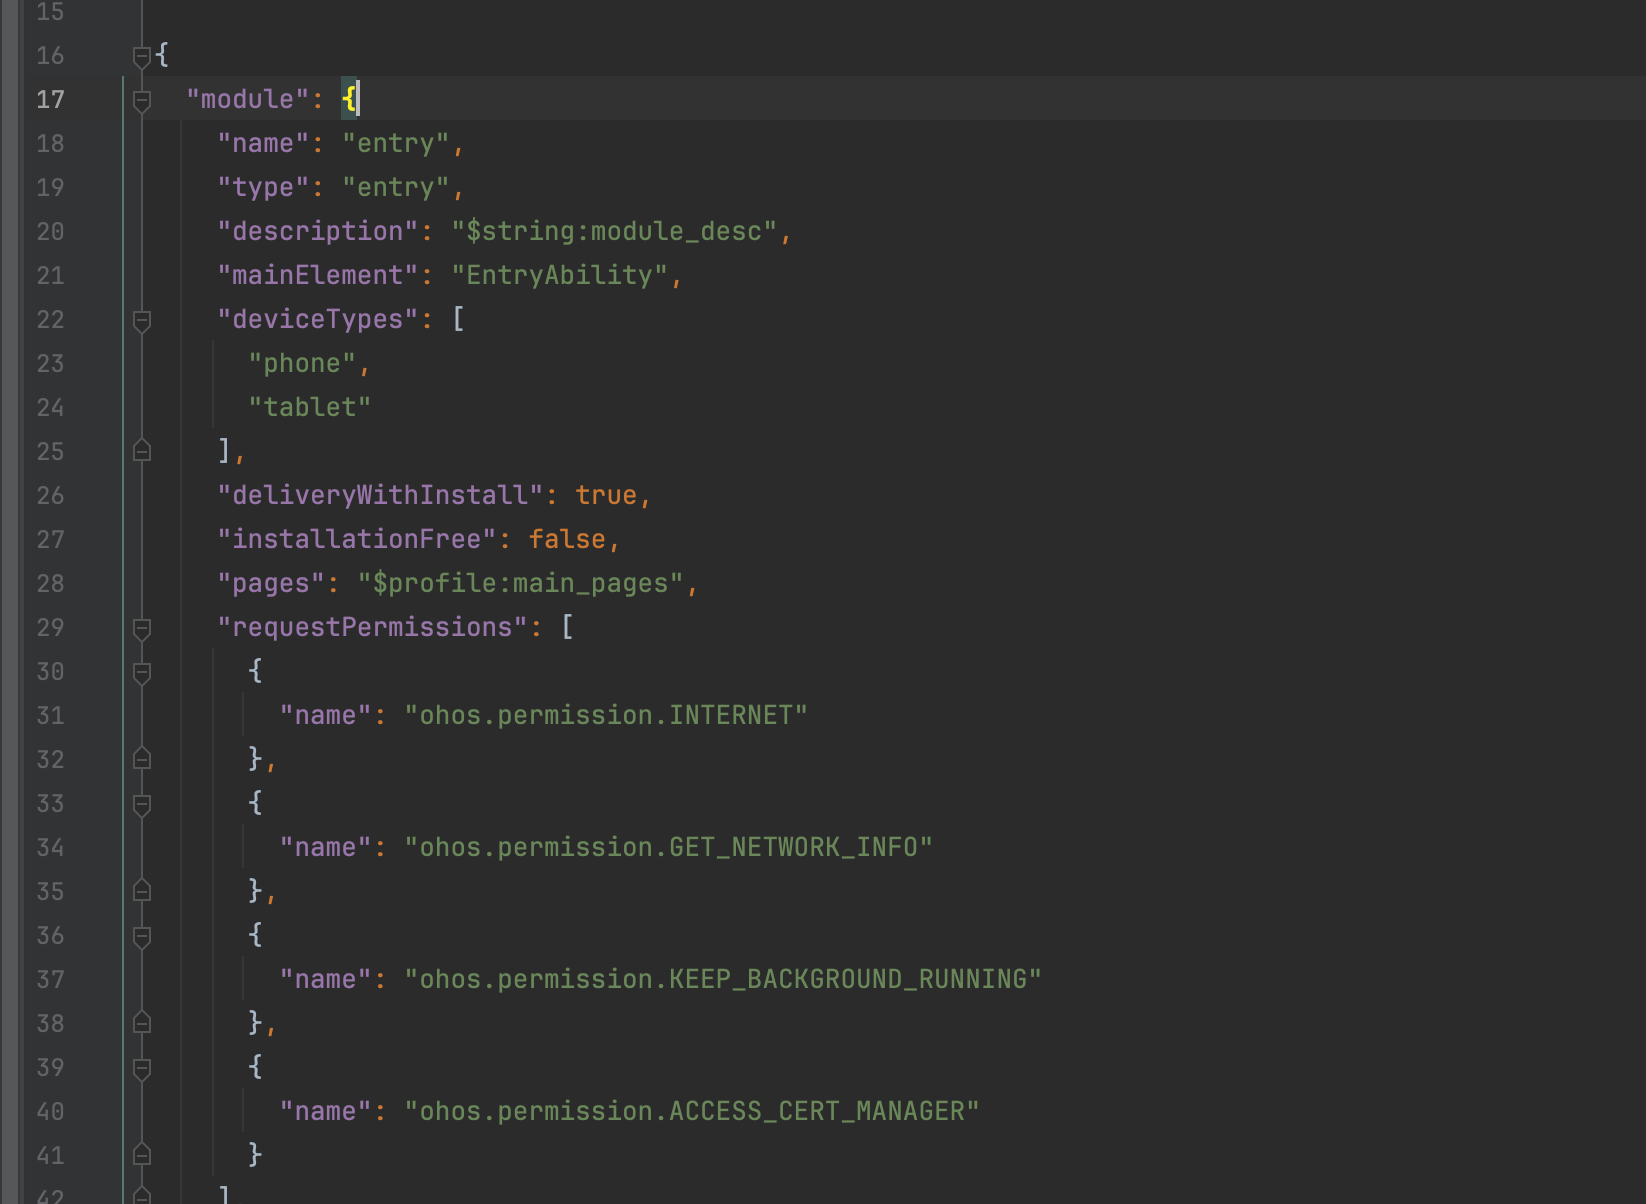
Task: Fold the ACCESS_CERT_MANAGER object on line 39
Action: (142, 1068)
